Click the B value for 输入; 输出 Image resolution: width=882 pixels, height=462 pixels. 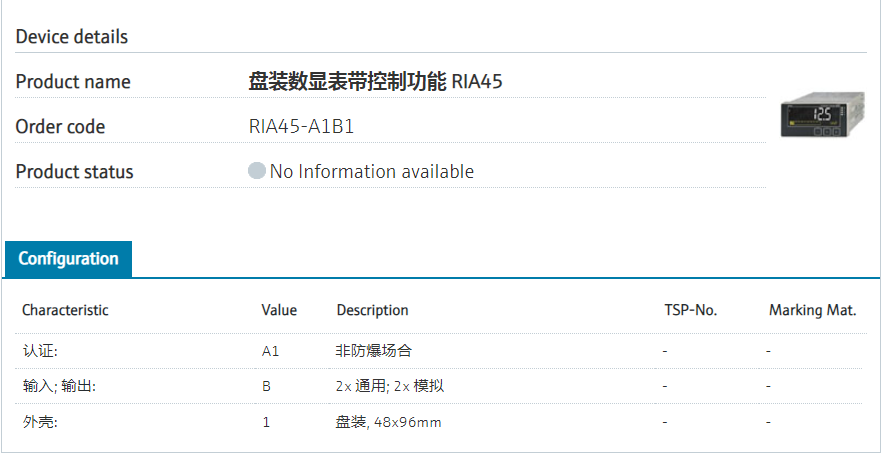point(266,386)
